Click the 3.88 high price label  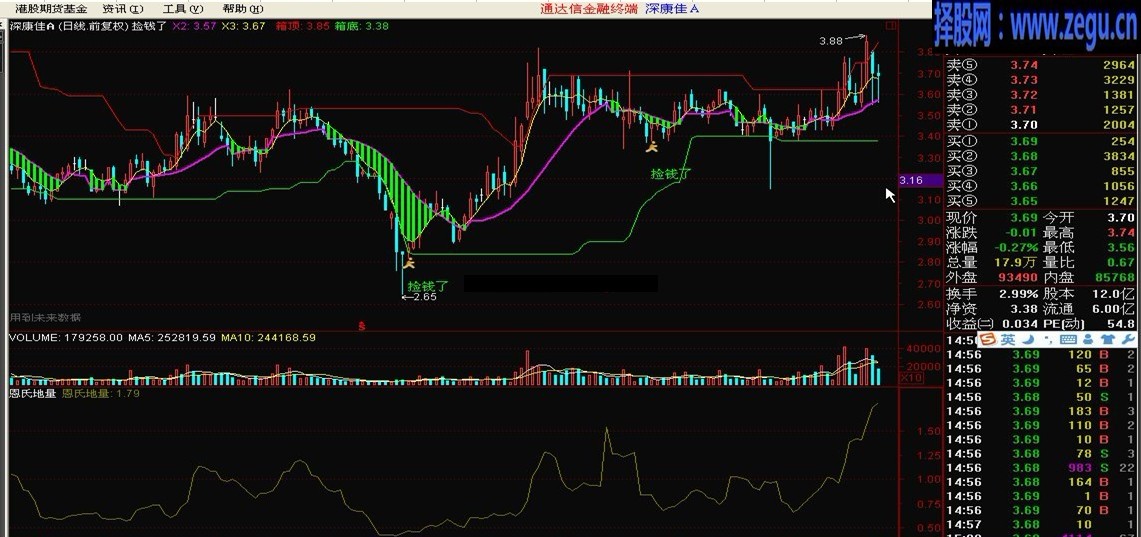click(x=831, y=41)
